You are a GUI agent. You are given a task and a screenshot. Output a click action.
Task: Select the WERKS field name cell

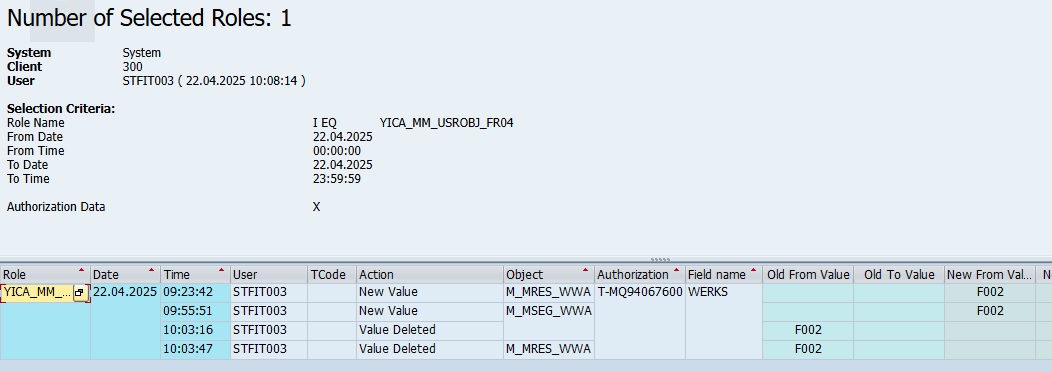[x=723, y=292]
